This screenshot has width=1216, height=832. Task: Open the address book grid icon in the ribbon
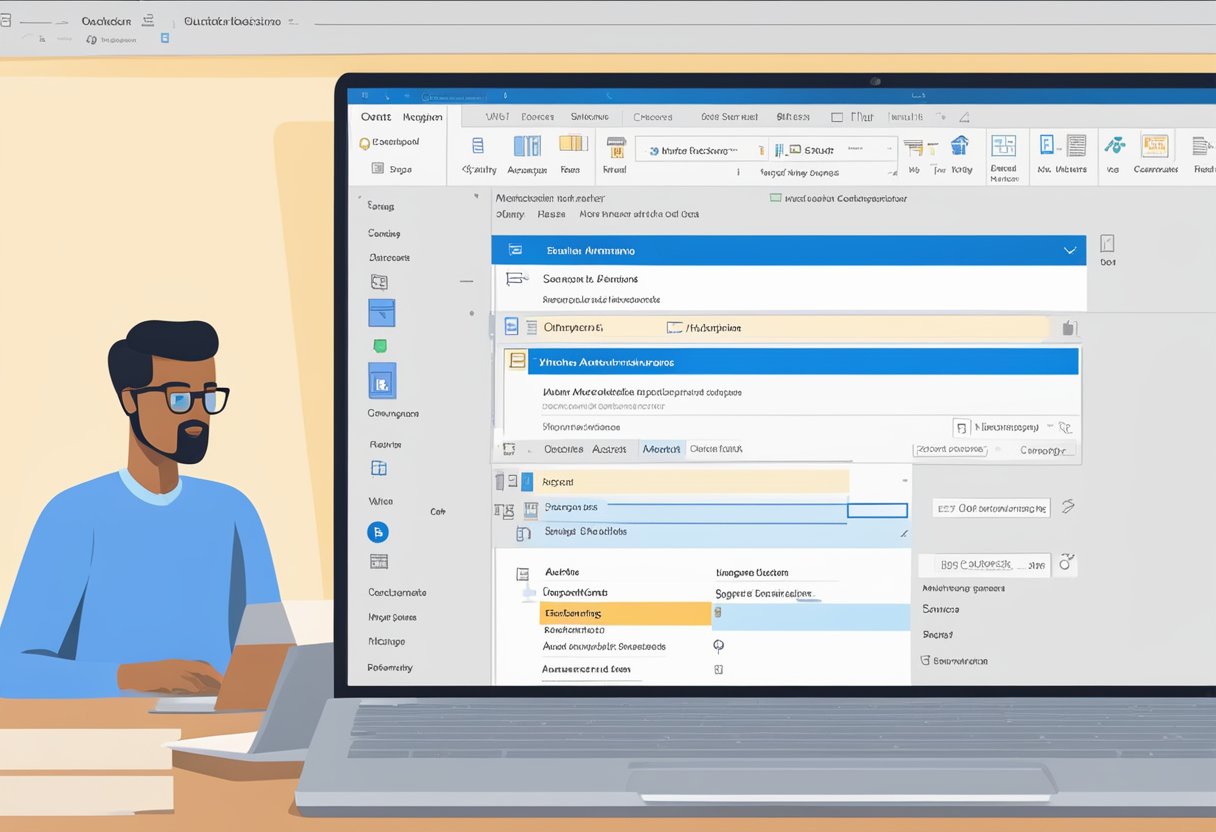coord(1002,146)
